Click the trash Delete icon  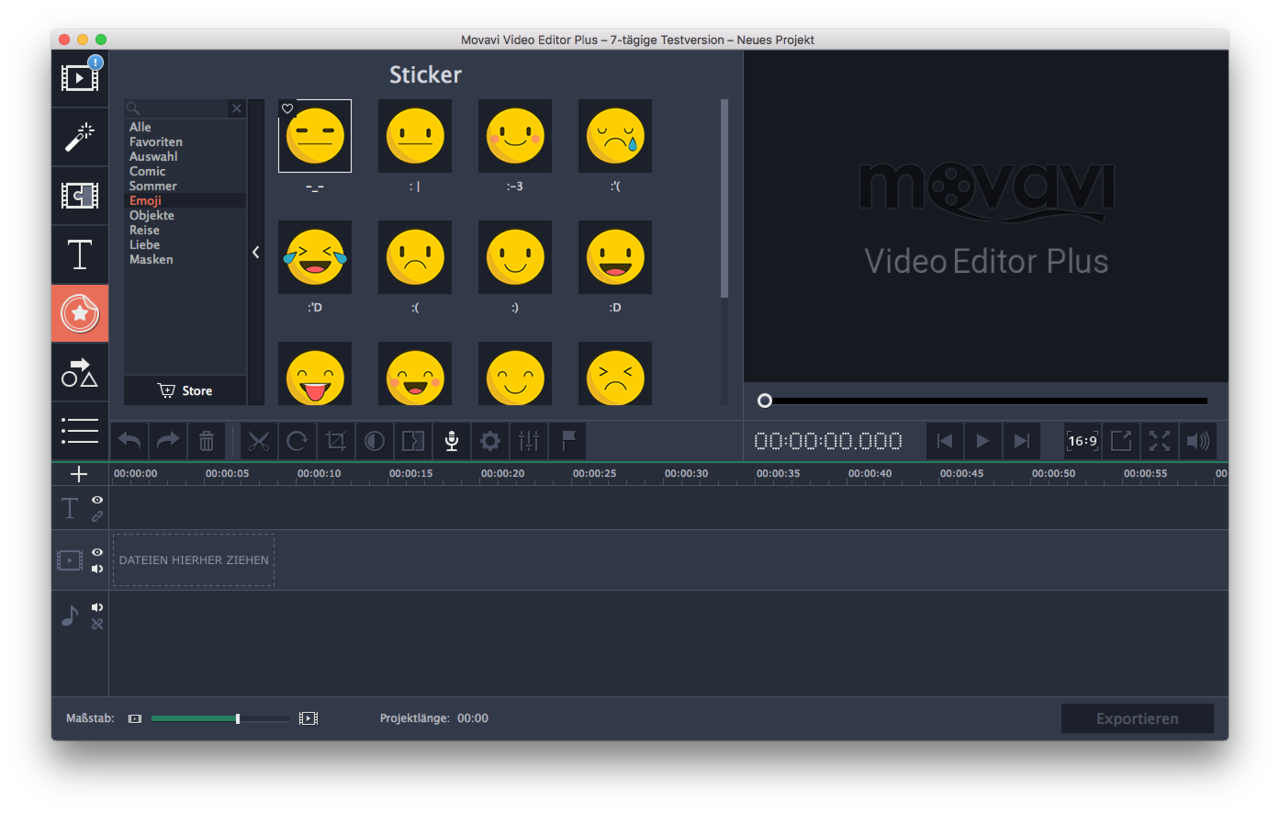[x=206, y=441]
